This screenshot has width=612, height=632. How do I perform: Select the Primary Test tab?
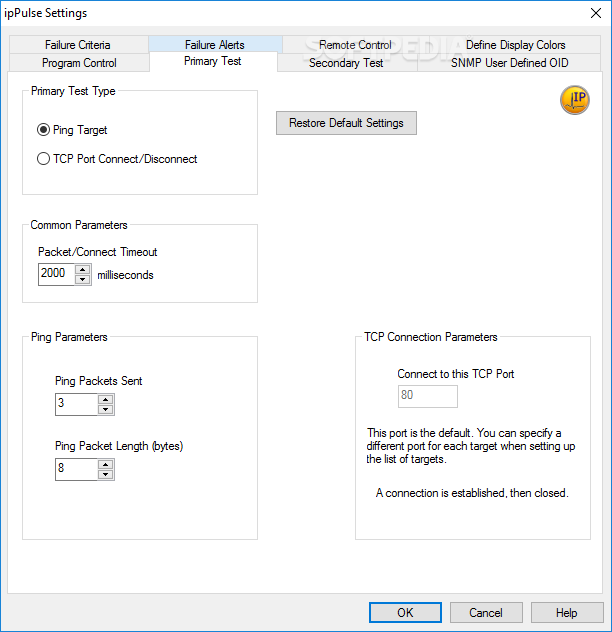tap(212, 61)
